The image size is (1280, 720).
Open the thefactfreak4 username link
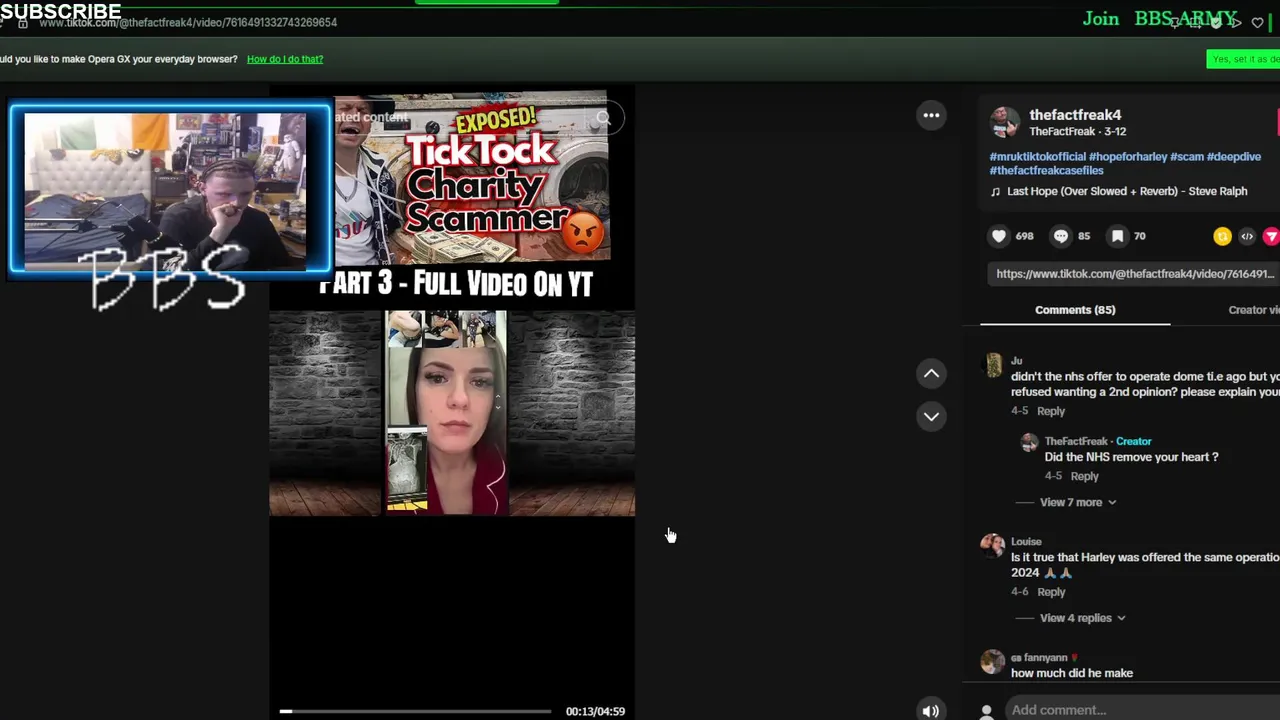pyautogui.click(x=1075, y=115)
